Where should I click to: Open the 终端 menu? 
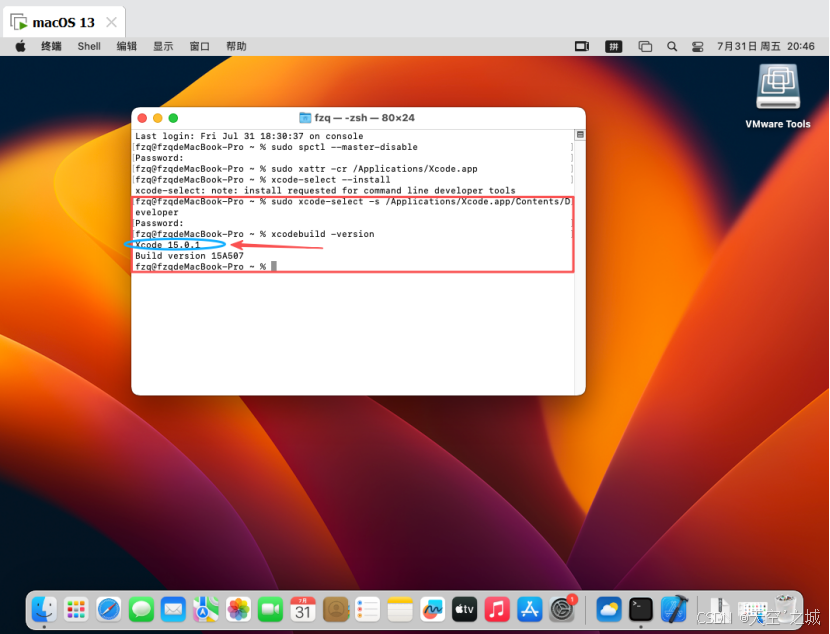(x=51, y=47)
